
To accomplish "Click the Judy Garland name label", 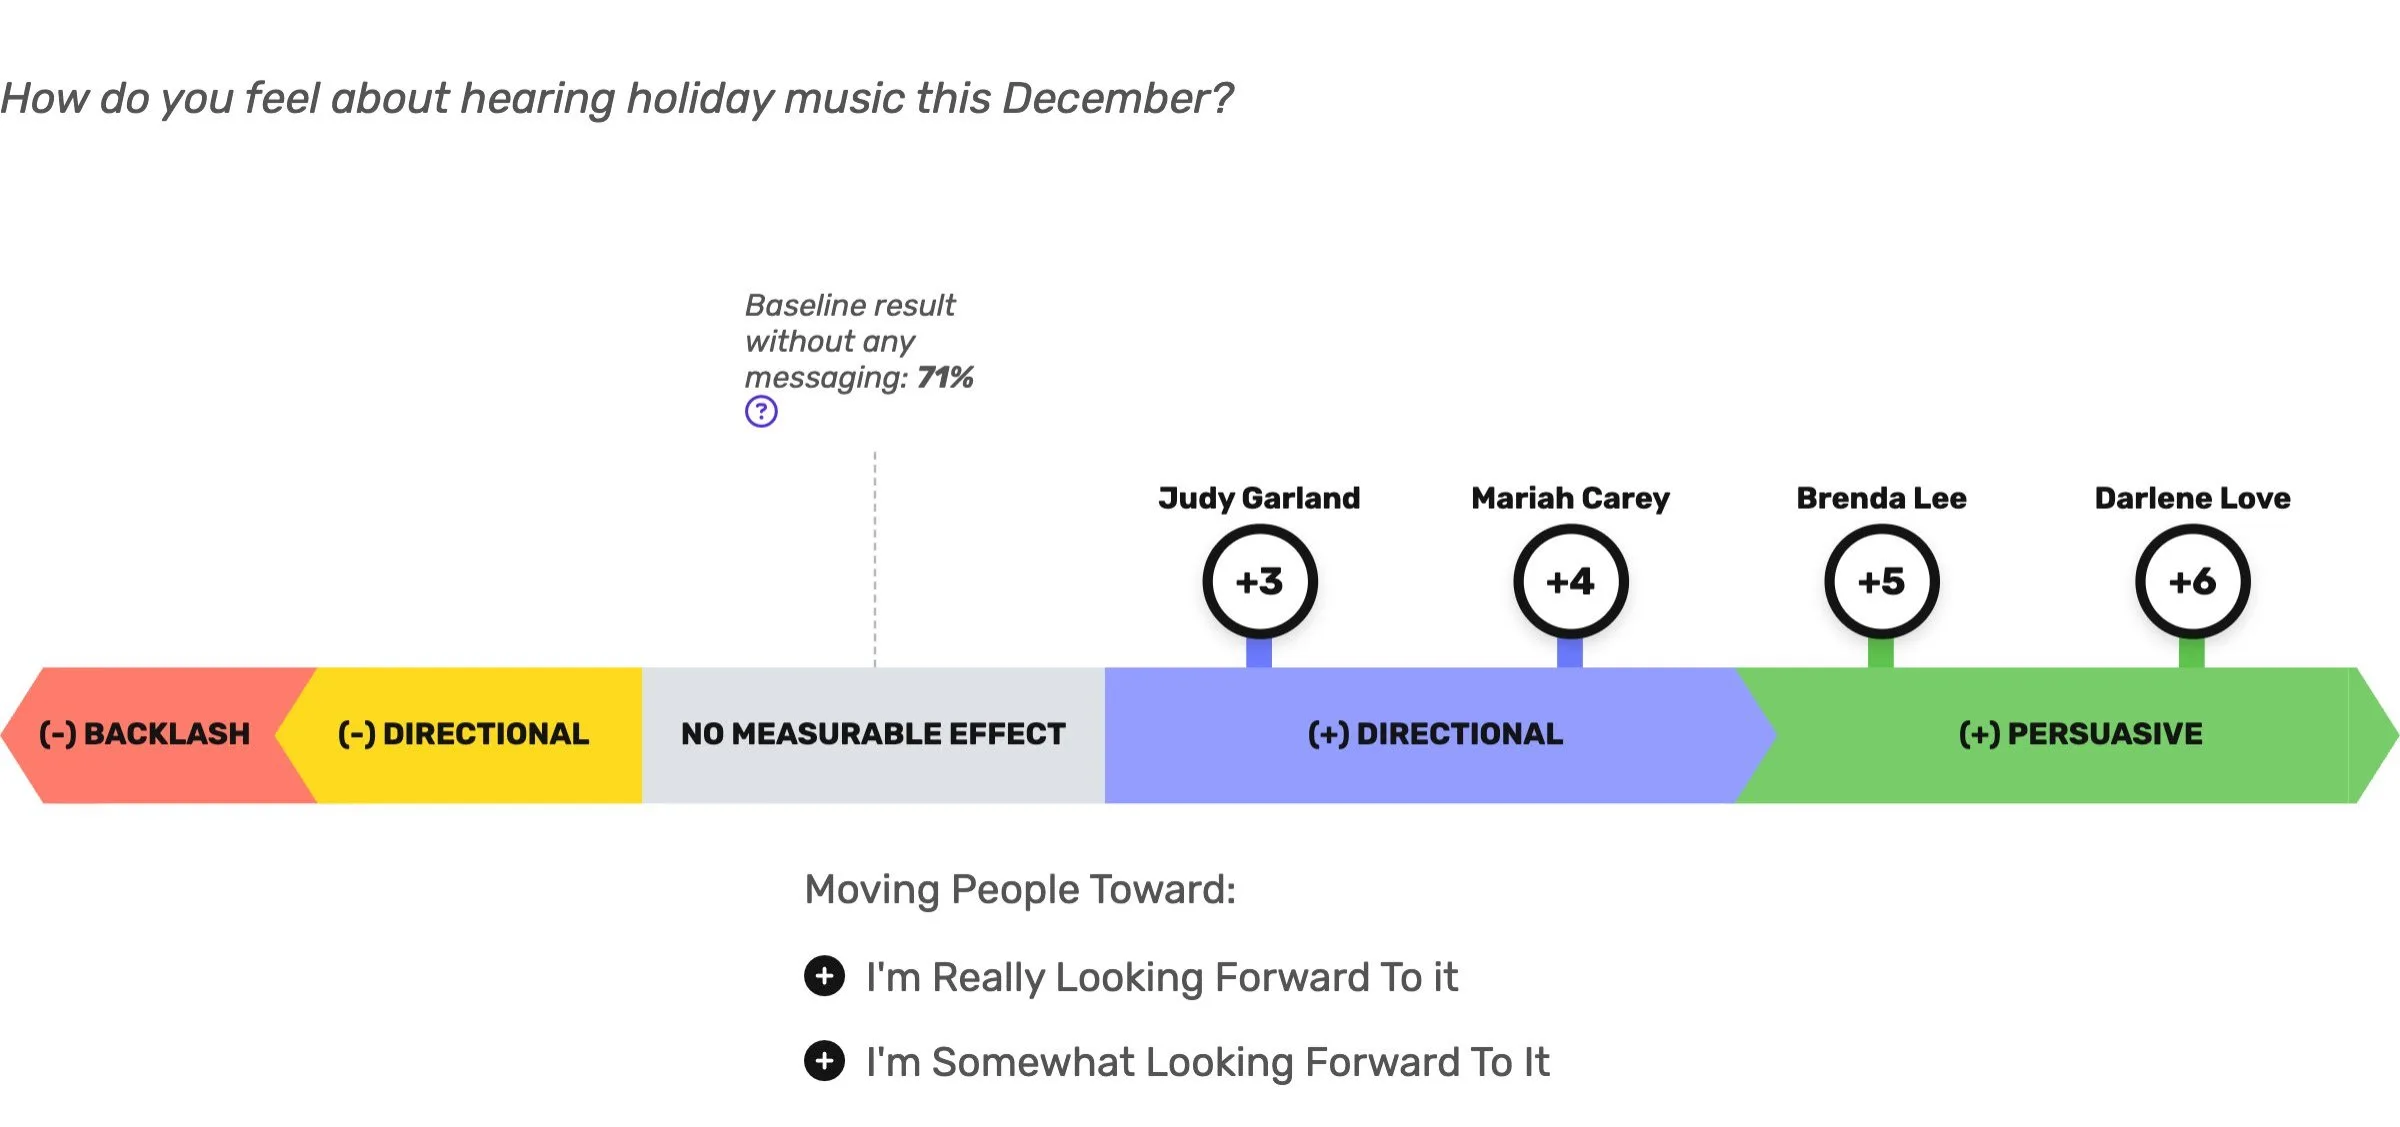I will point(1259,498).
